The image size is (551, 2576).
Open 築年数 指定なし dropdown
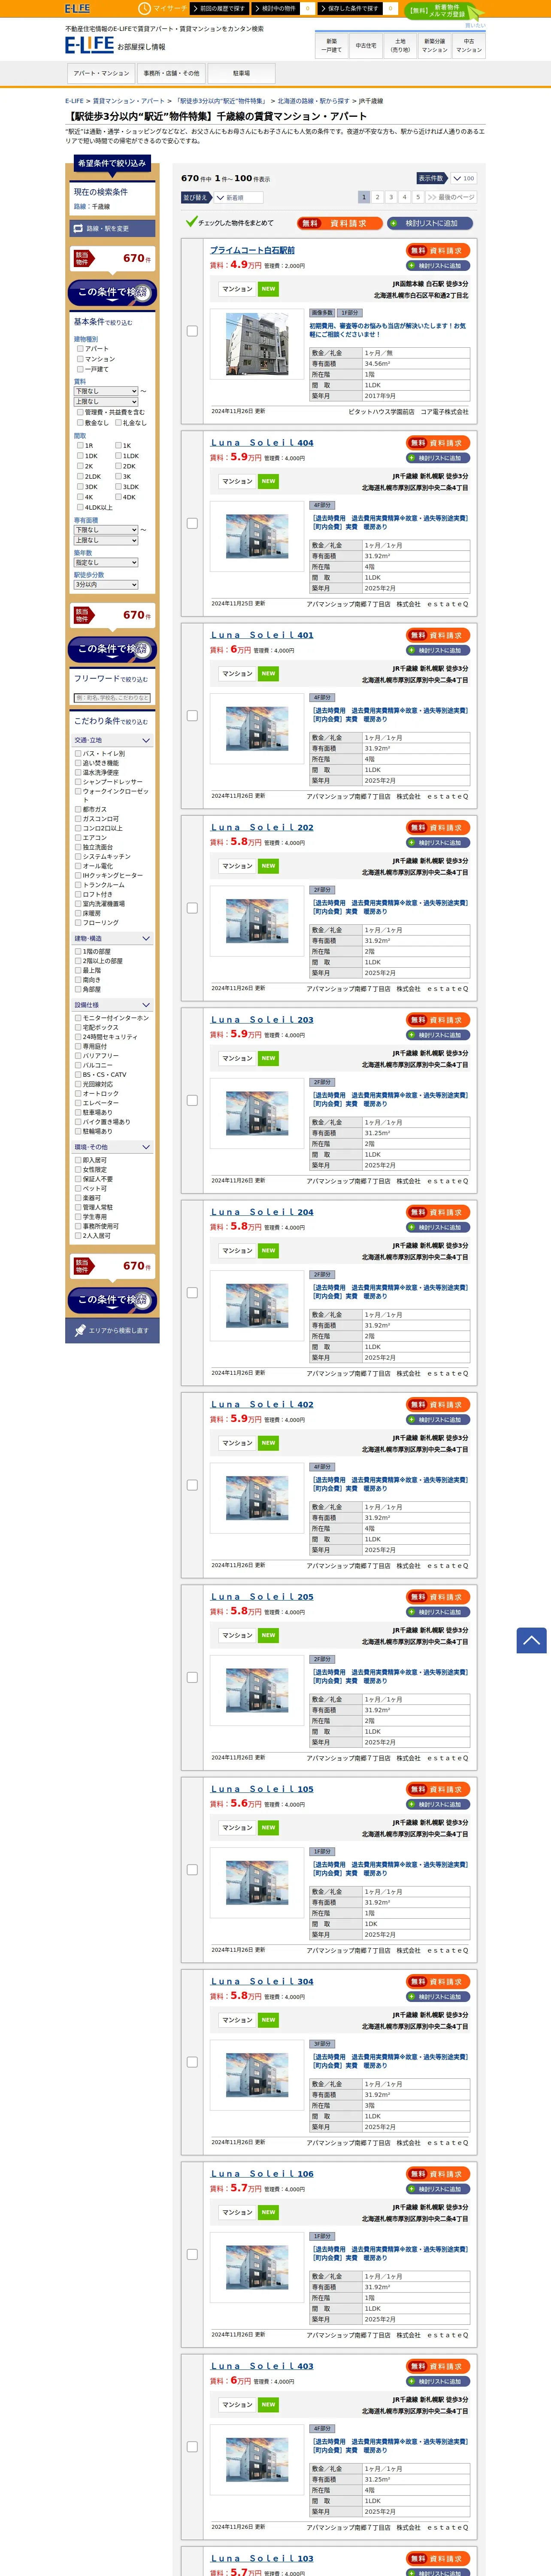point(106,563)
